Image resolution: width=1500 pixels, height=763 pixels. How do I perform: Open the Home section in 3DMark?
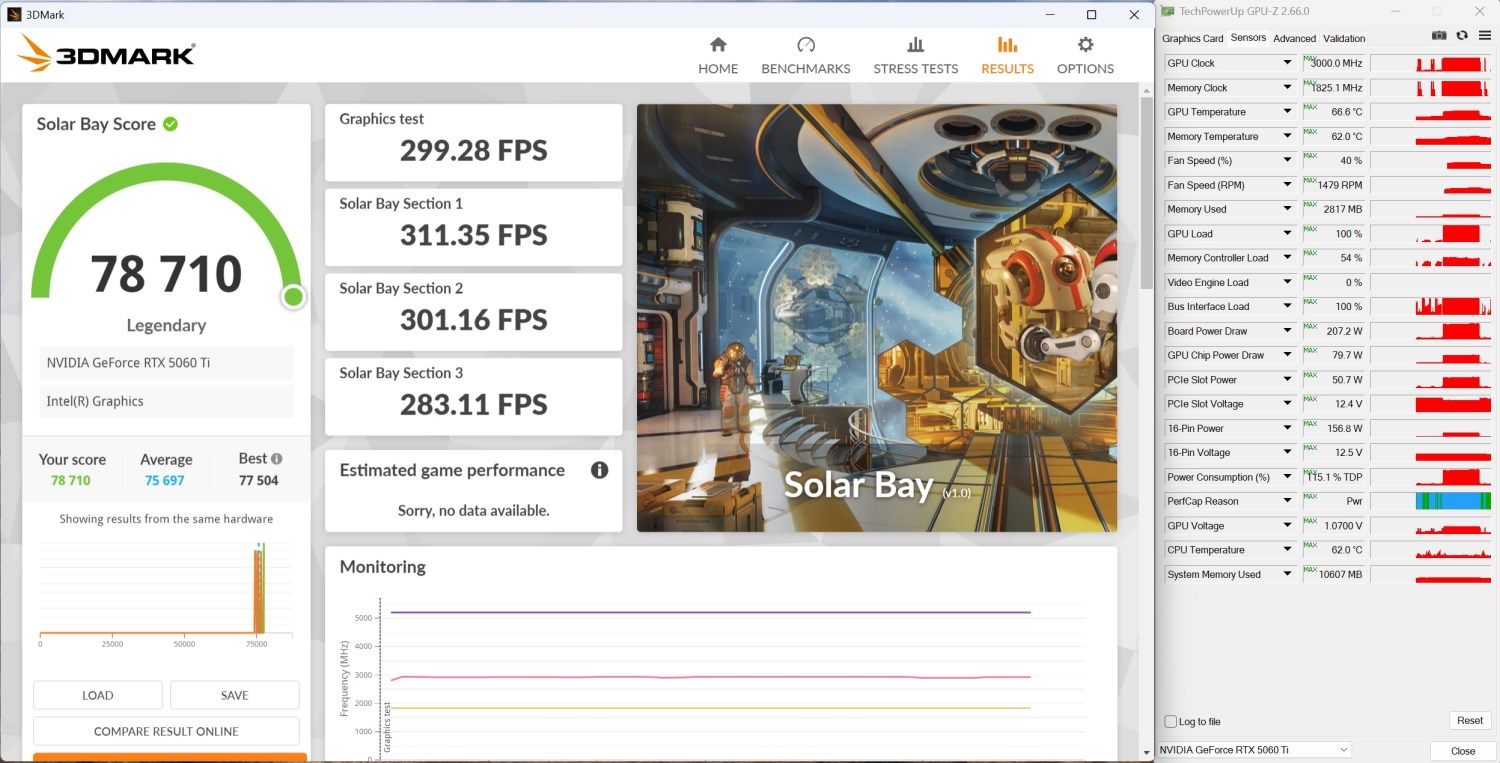[x=717, y=55]
